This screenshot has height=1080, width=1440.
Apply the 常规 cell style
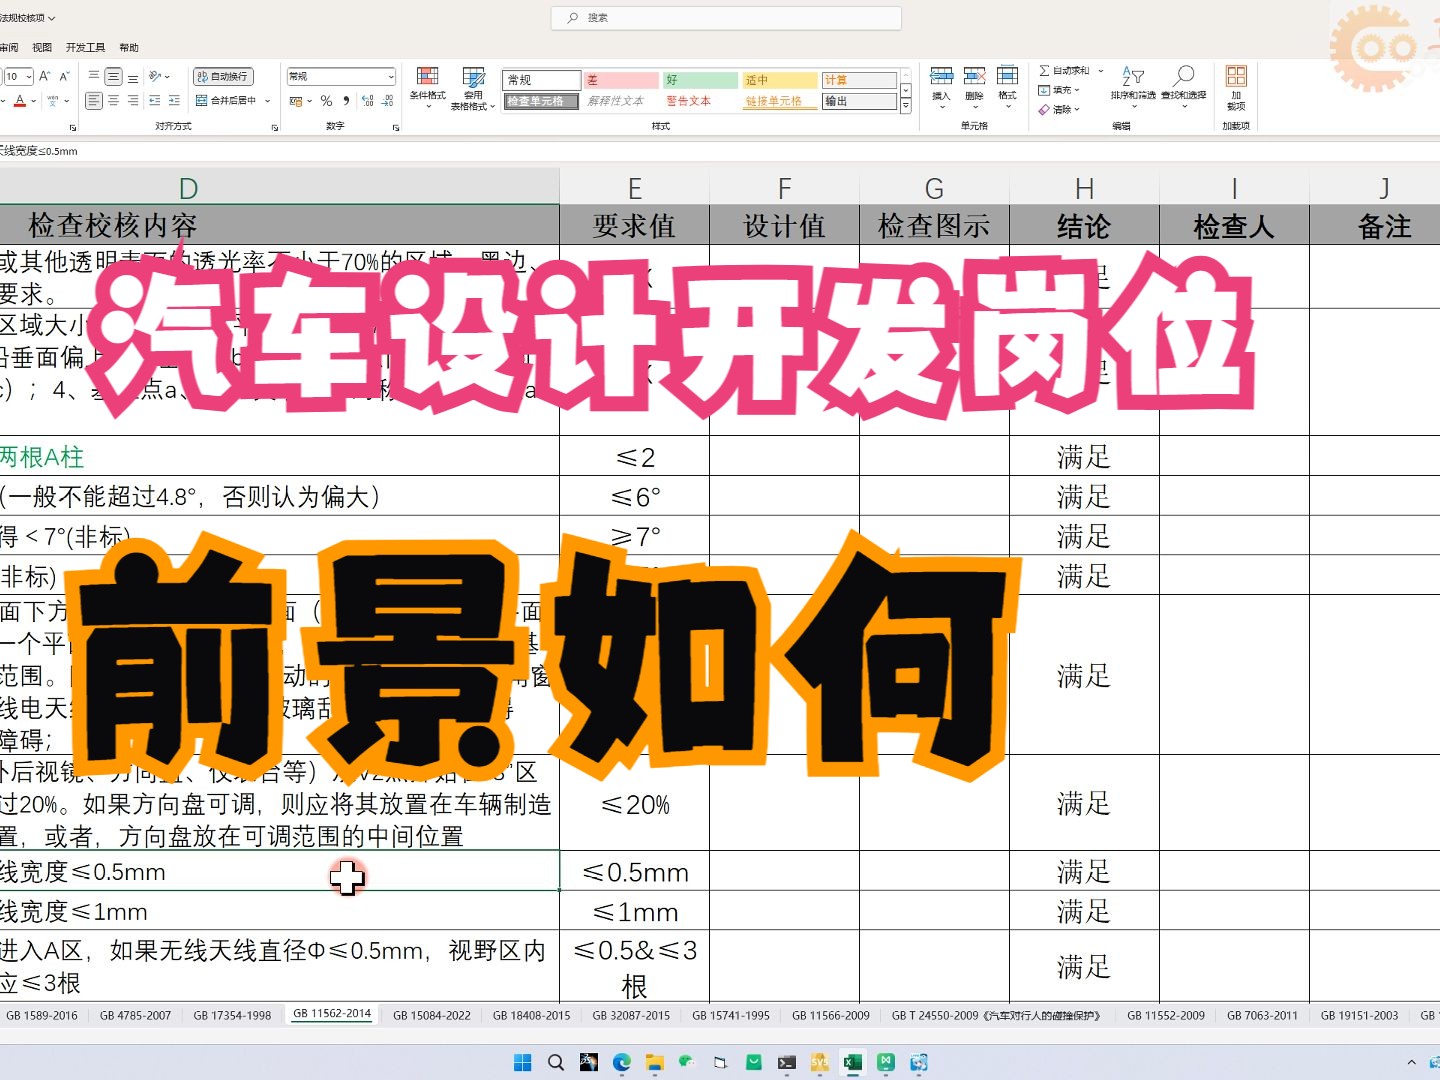[541, 80]
